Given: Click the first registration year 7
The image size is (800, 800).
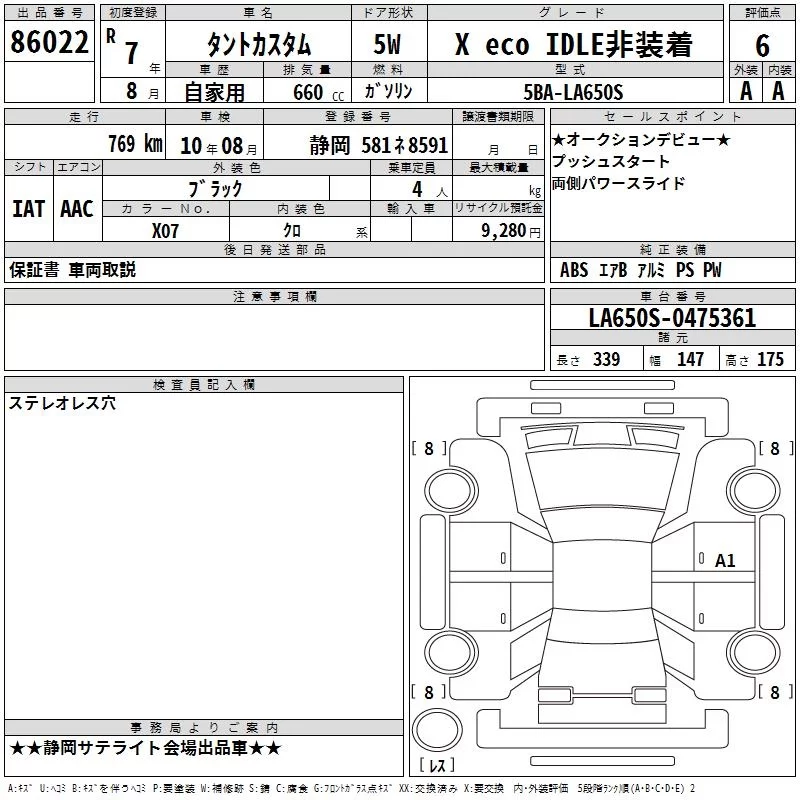Looking at the screenshot, I should pyautogui.click(x=132, y=53).
